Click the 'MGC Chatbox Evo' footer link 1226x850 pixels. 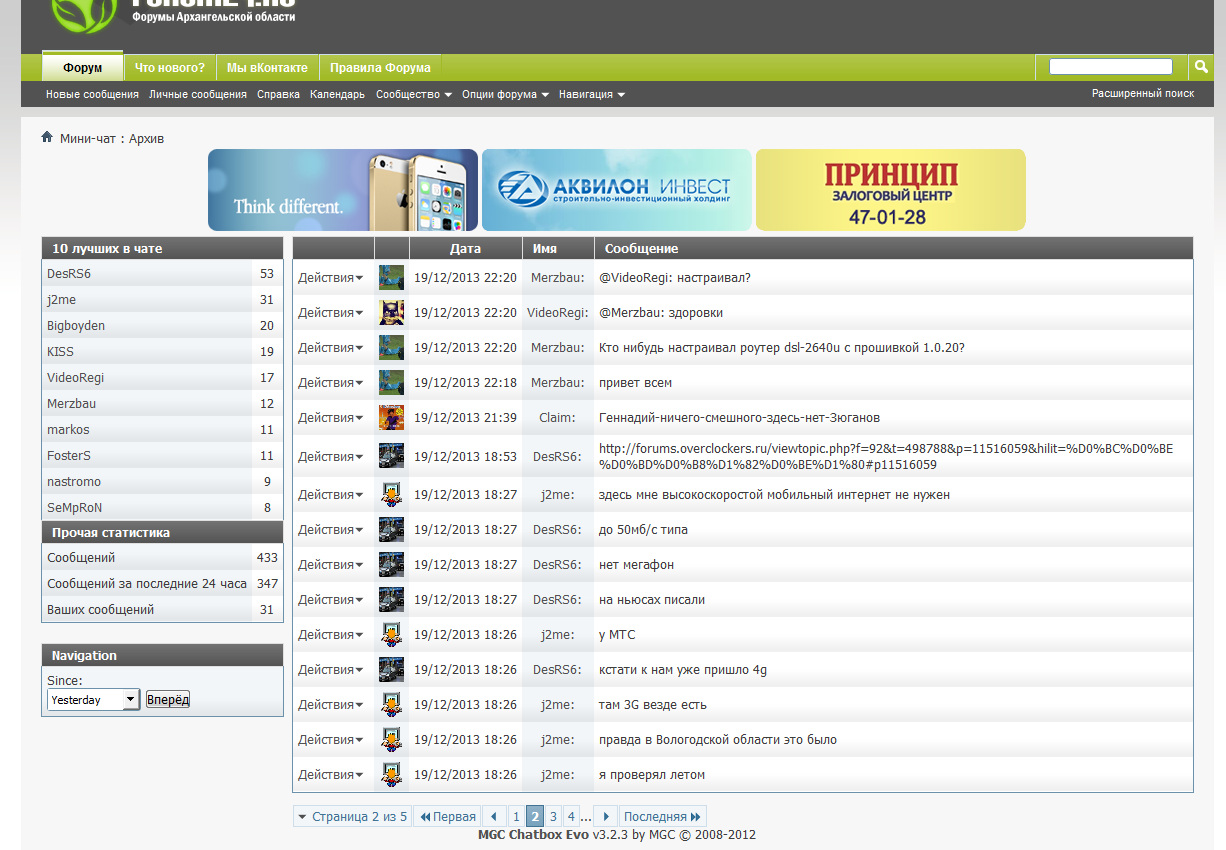click(533, 834)
